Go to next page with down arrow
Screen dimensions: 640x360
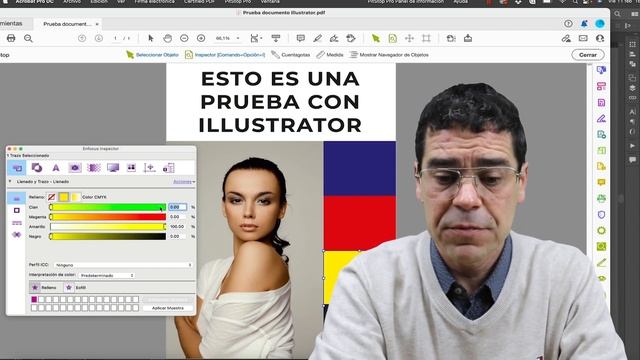tap(99, 38)
